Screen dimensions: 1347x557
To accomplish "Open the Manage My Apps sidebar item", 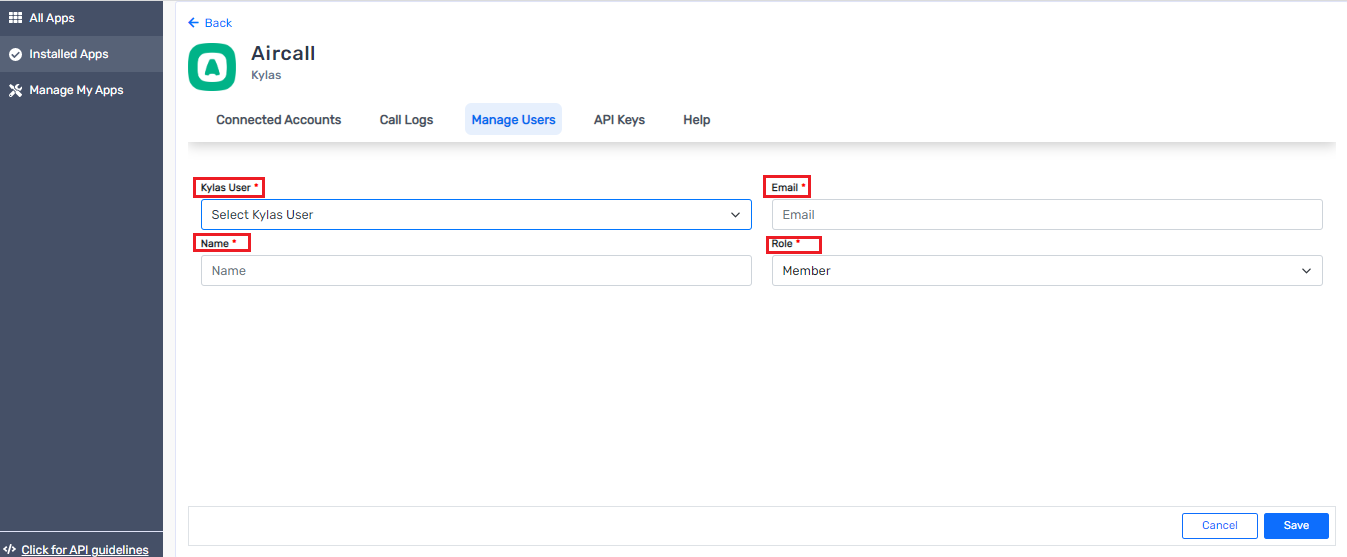I will [81, 90].
